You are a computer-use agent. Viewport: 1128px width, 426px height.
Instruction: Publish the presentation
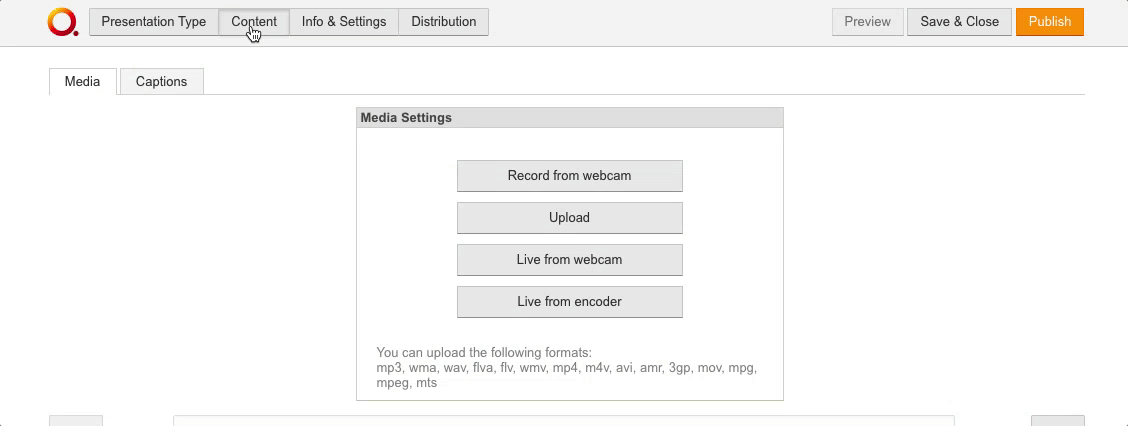[1049, 22]
